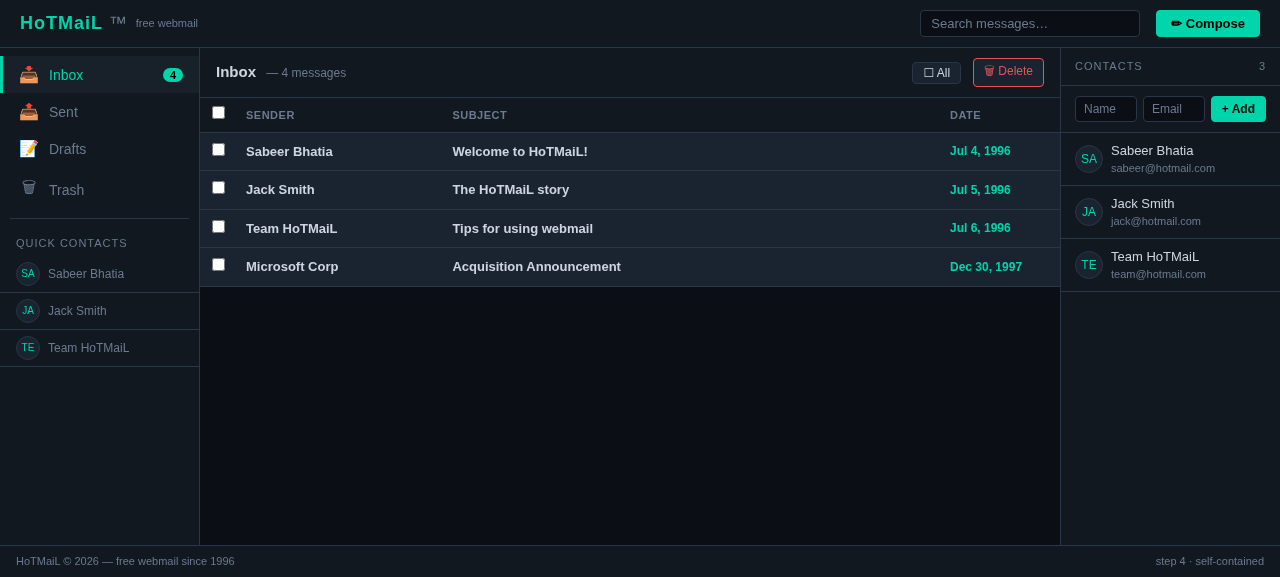Delete selected messages

coord(1008,72)
